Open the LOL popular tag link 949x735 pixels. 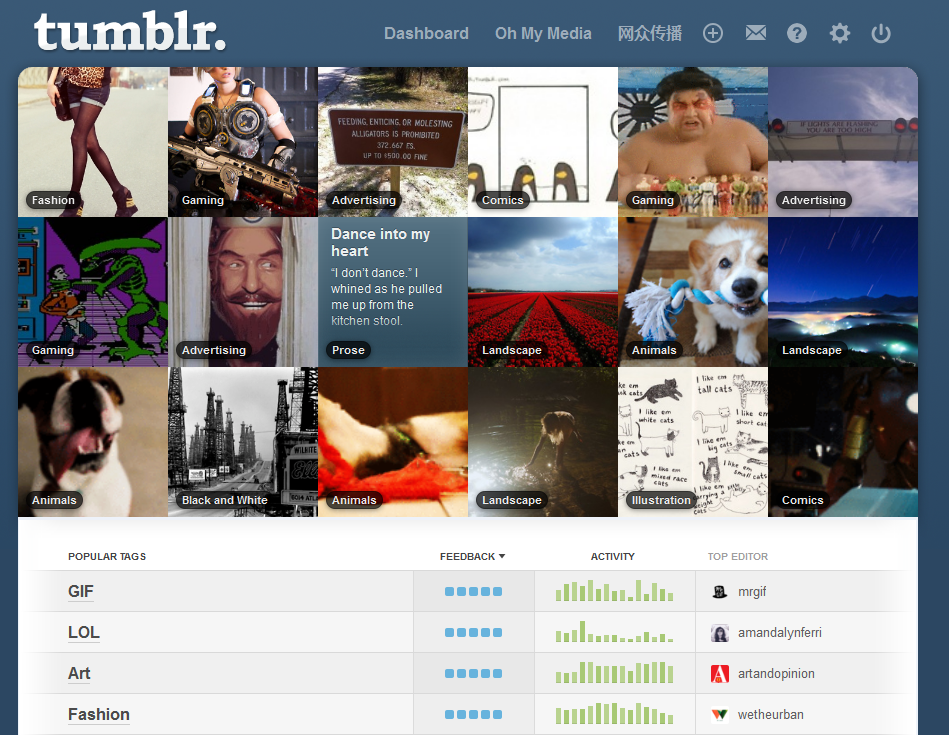point(84,633)
